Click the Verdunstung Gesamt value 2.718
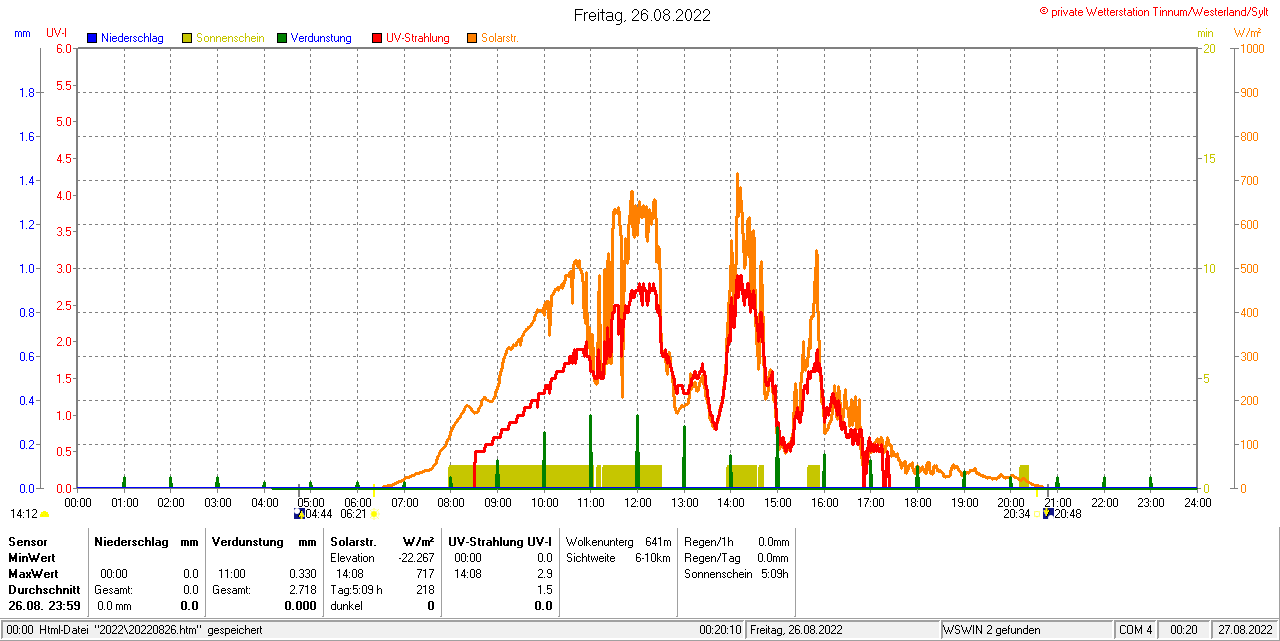This screenshot has width=1280, height=641. (302, 590)
